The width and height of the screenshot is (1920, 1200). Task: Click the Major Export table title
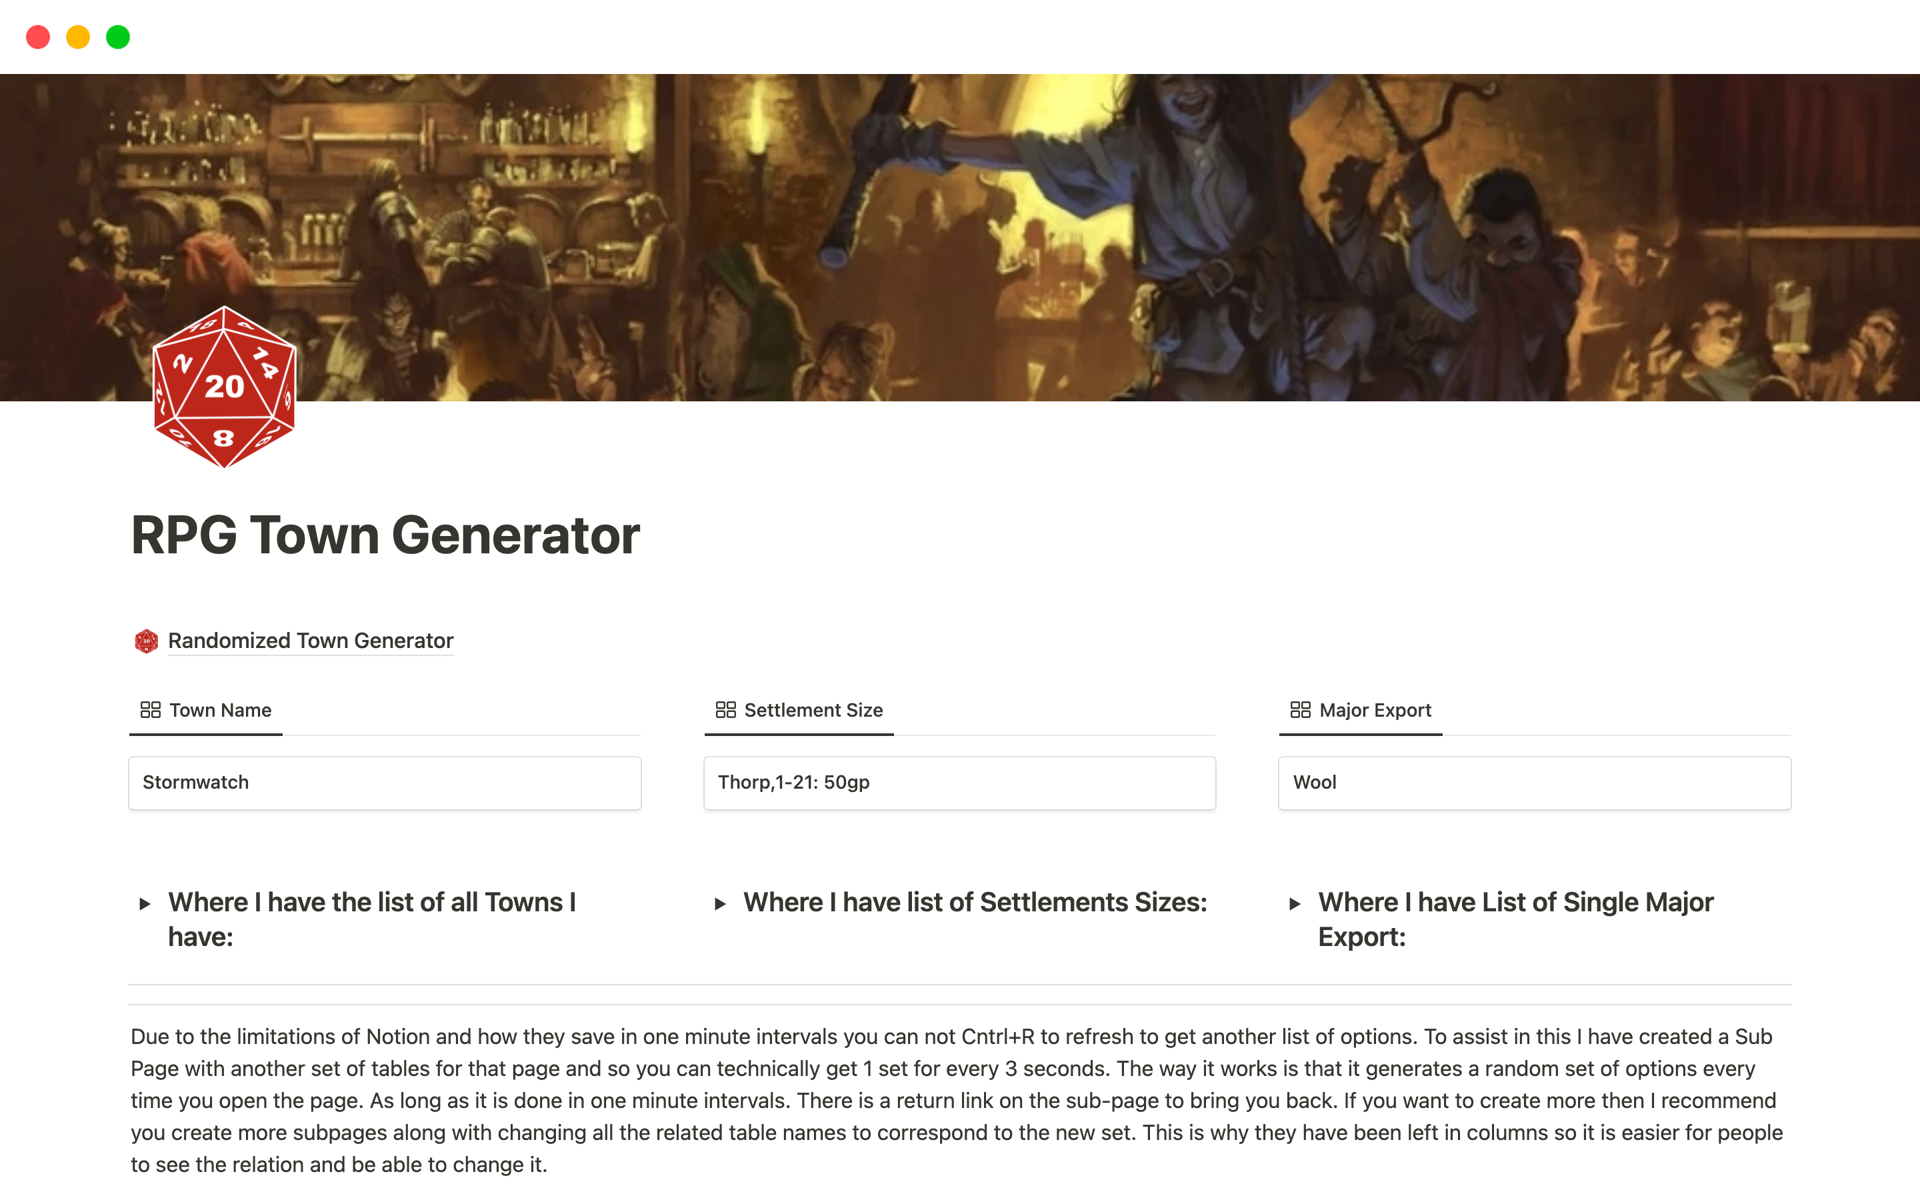1374,710
